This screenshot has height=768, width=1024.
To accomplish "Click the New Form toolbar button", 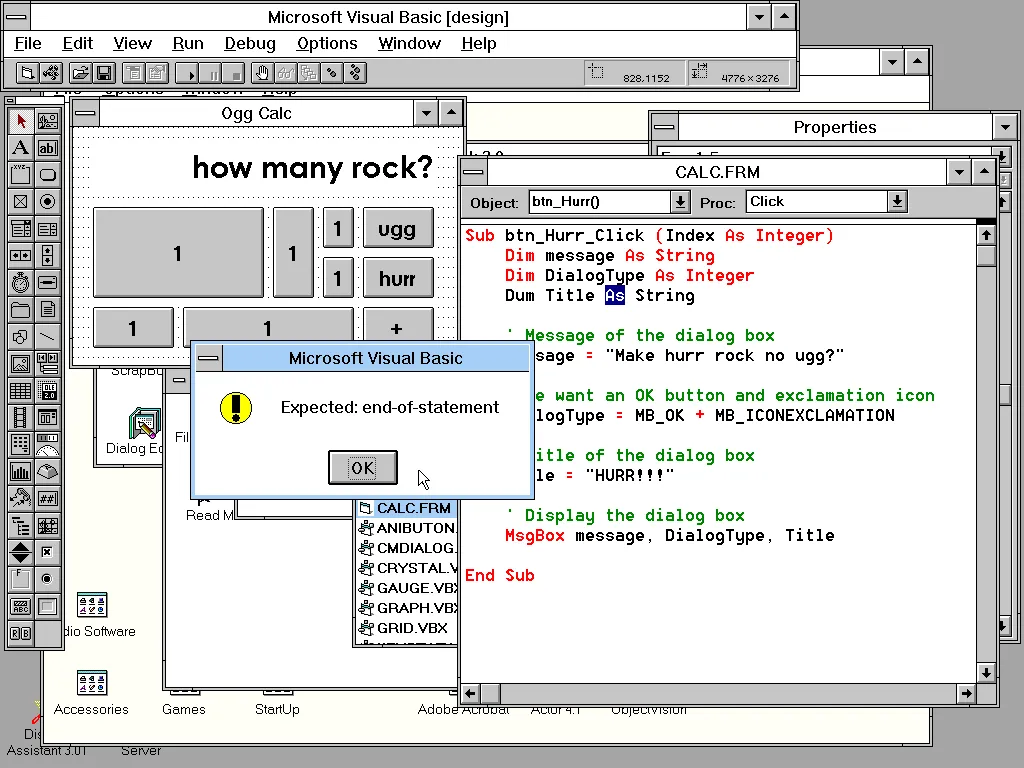I will coord(27,72).
